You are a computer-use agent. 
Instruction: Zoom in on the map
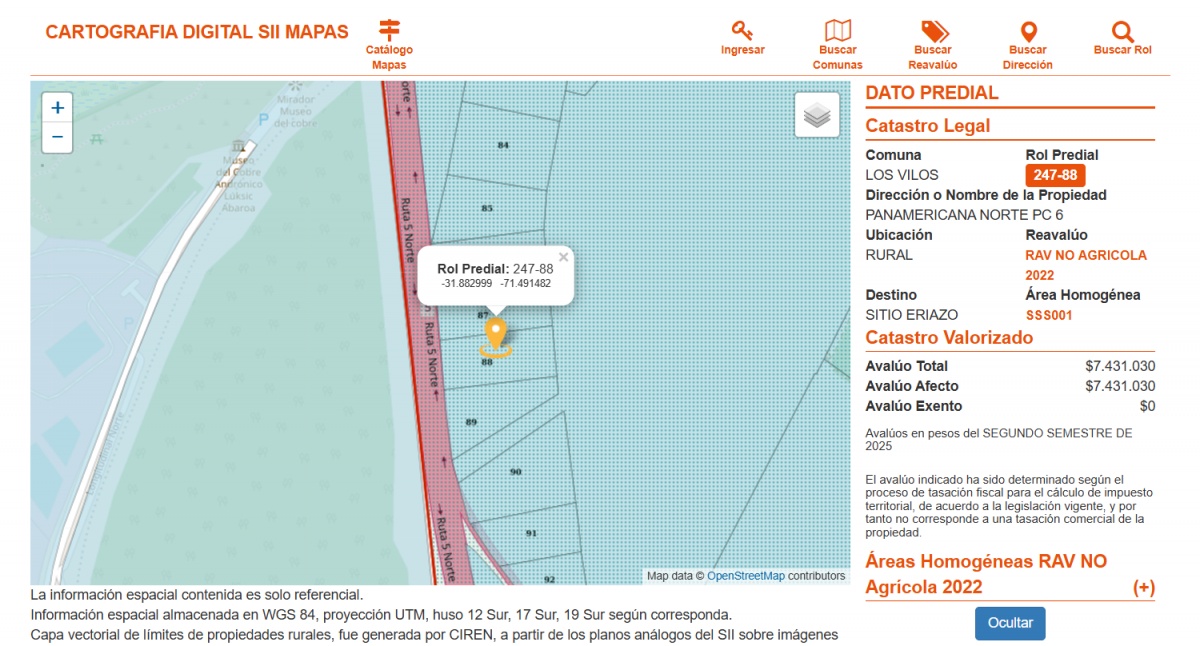click(x=57, y=108)
